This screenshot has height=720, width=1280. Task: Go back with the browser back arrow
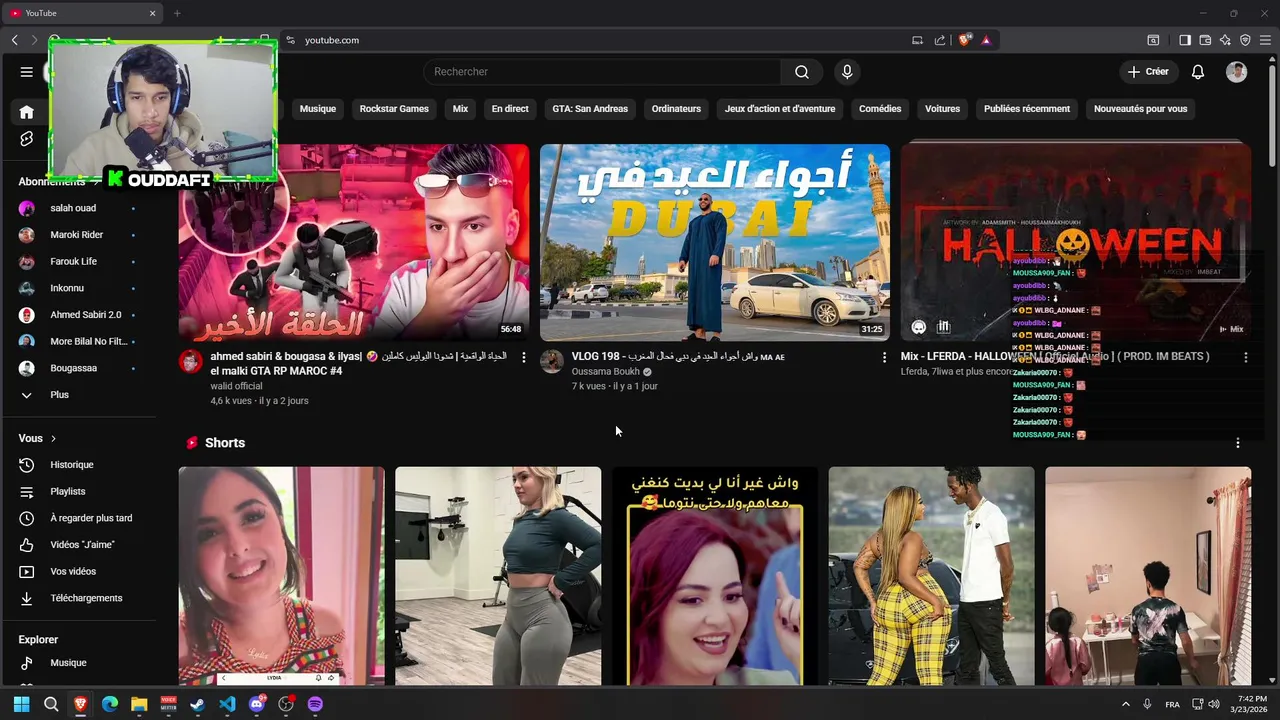tap(15, 40)
